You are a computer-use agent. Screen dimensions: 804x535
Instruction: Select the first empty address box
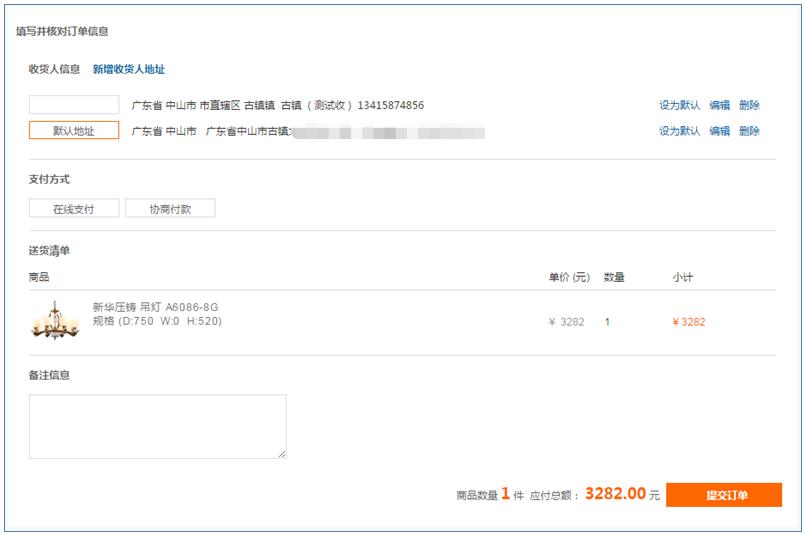(x=74, y=105)
